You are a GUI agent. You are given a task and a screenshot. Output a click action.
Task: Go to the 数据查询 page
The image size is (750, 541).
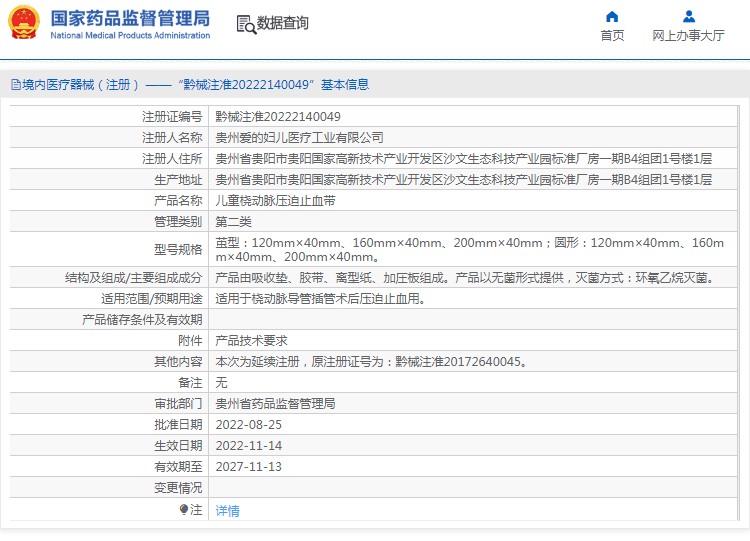pyautogui.click(x=282, y=23)
